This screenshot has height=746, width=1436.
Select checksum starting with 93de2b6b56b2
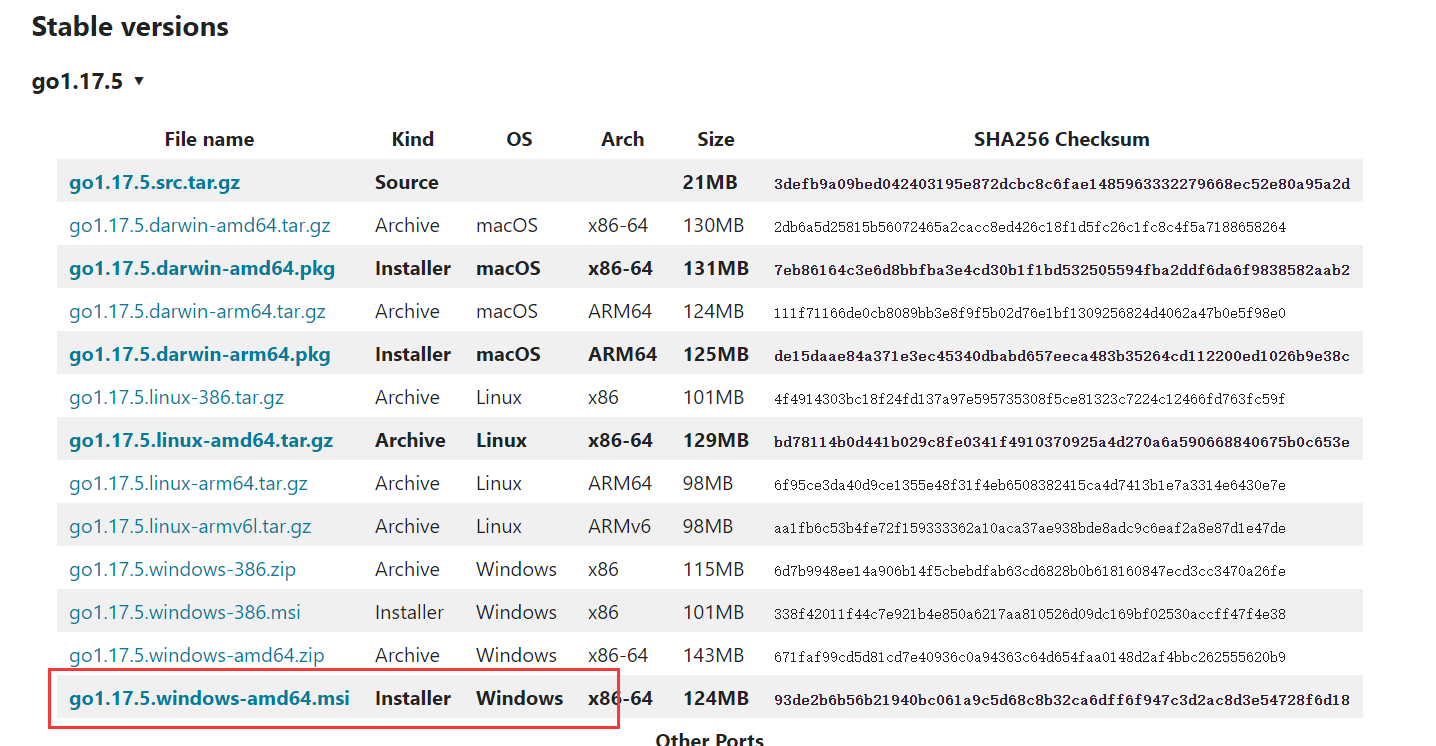[1062, 700]
